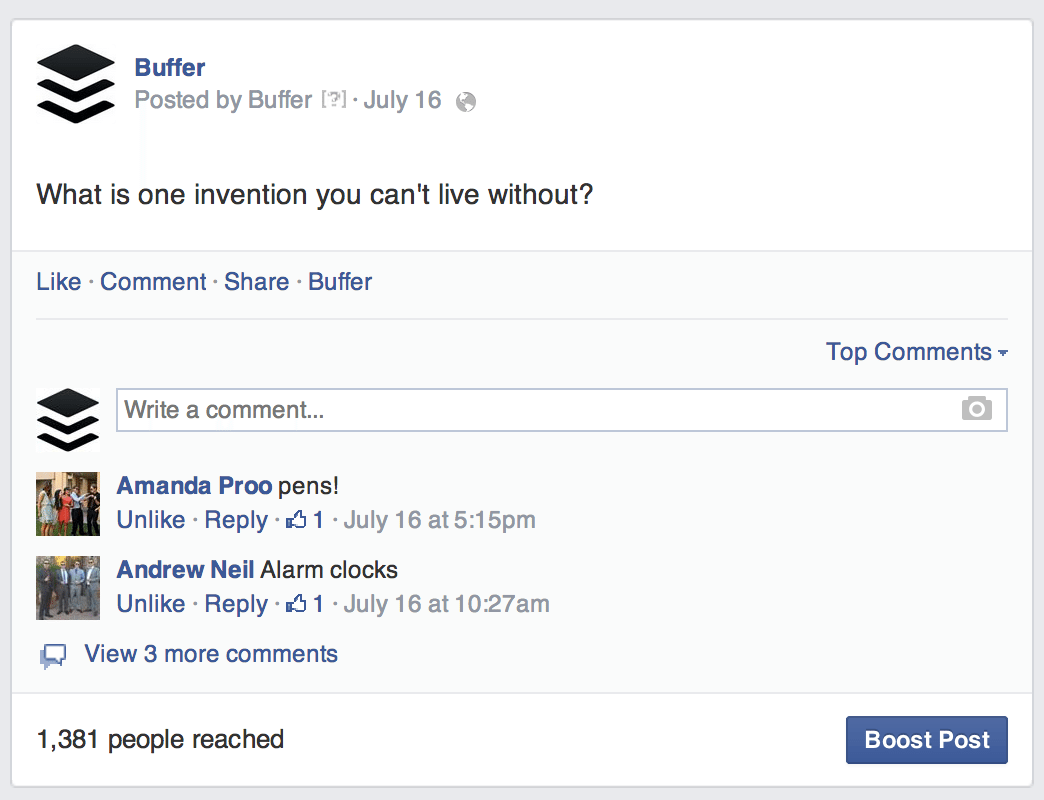Unlike Andrew Neil's comment

pos(151,604)
